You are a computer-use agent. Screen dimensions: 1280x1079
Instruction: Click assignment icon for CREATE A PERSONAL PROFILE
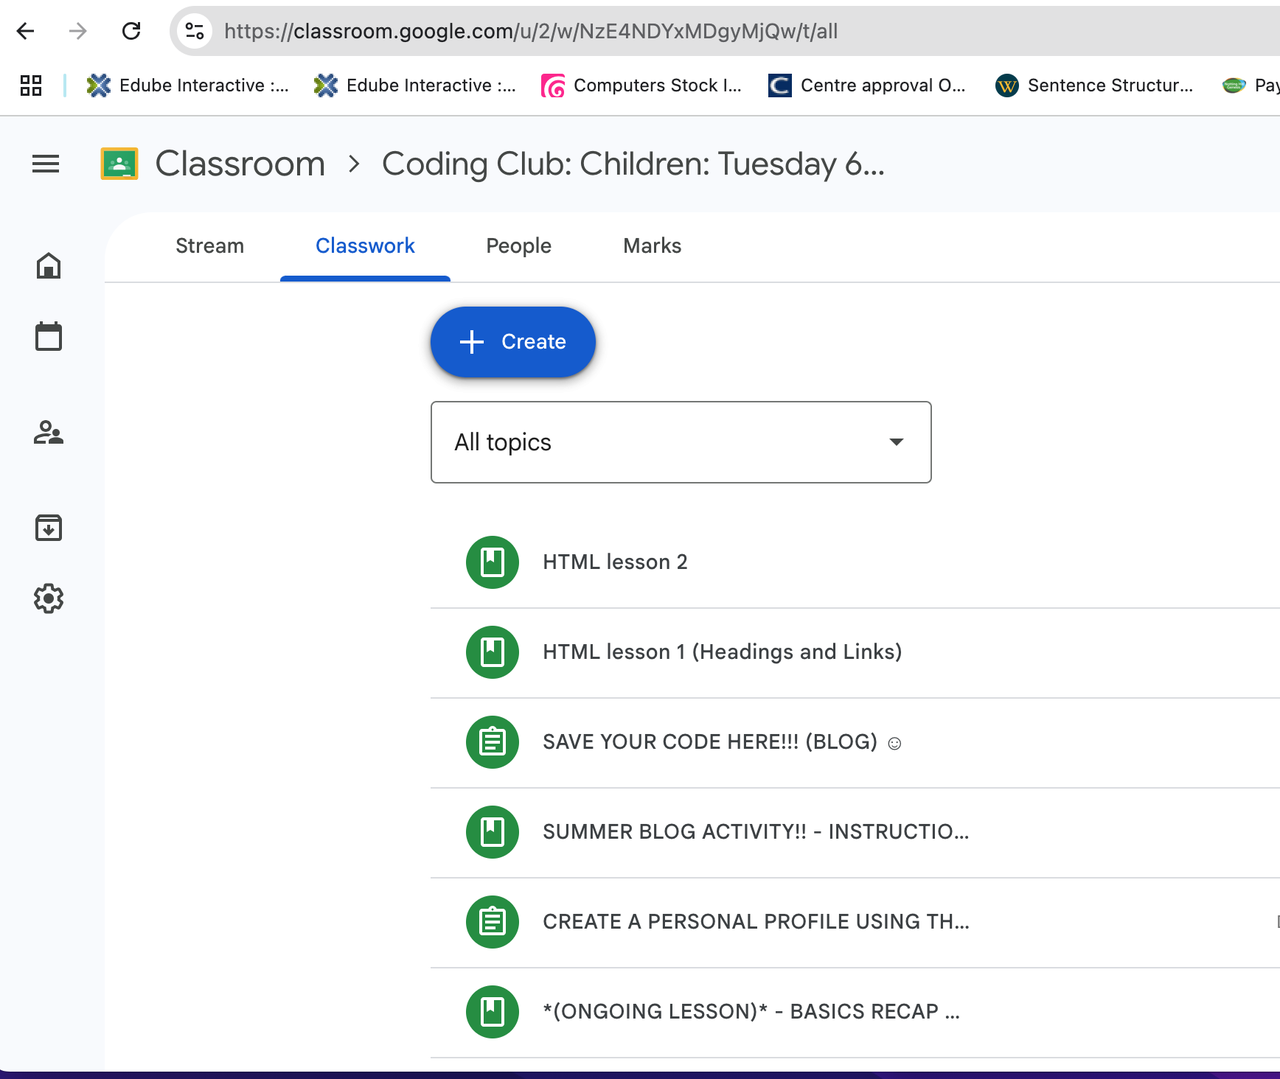pyautogui.click(x=492, y=922)
